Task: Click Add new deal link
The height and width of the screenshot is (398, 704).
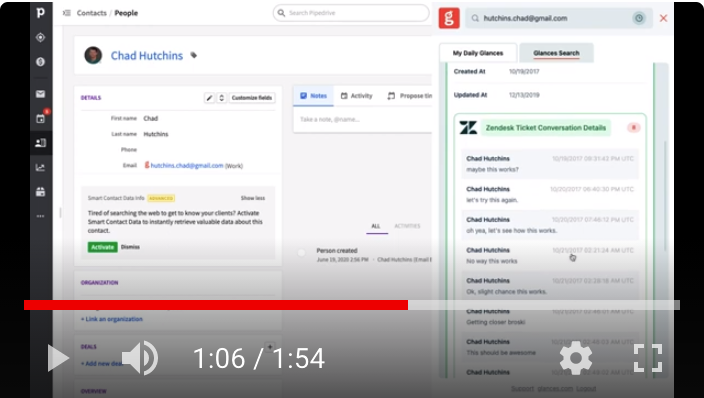Action: point(102,363)
